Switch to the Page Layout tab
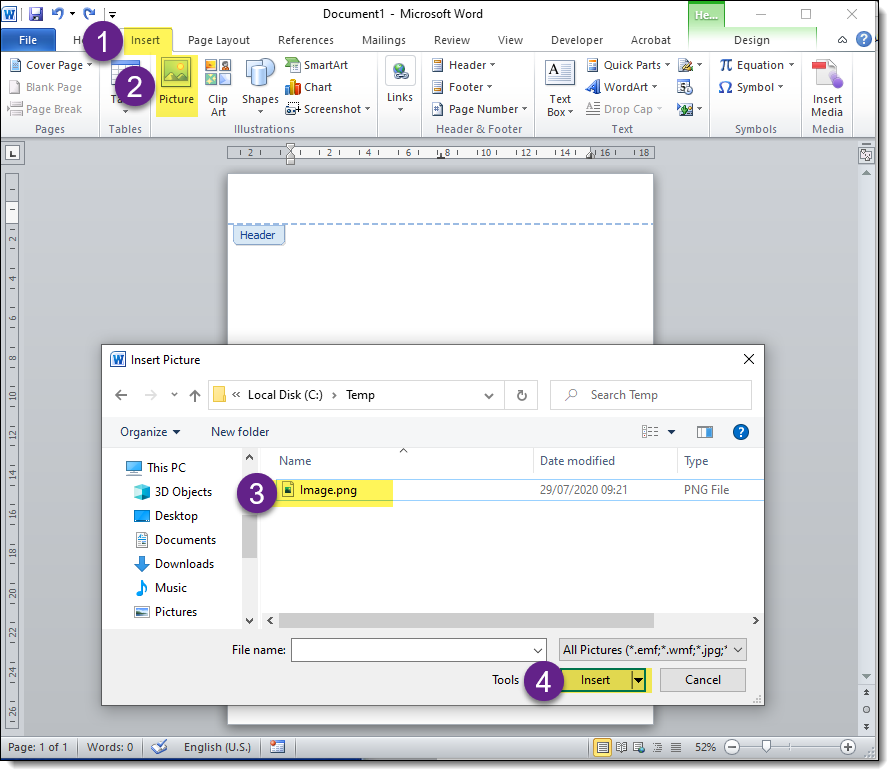Viewport: 894px width, 776px height. coord(219,40)
